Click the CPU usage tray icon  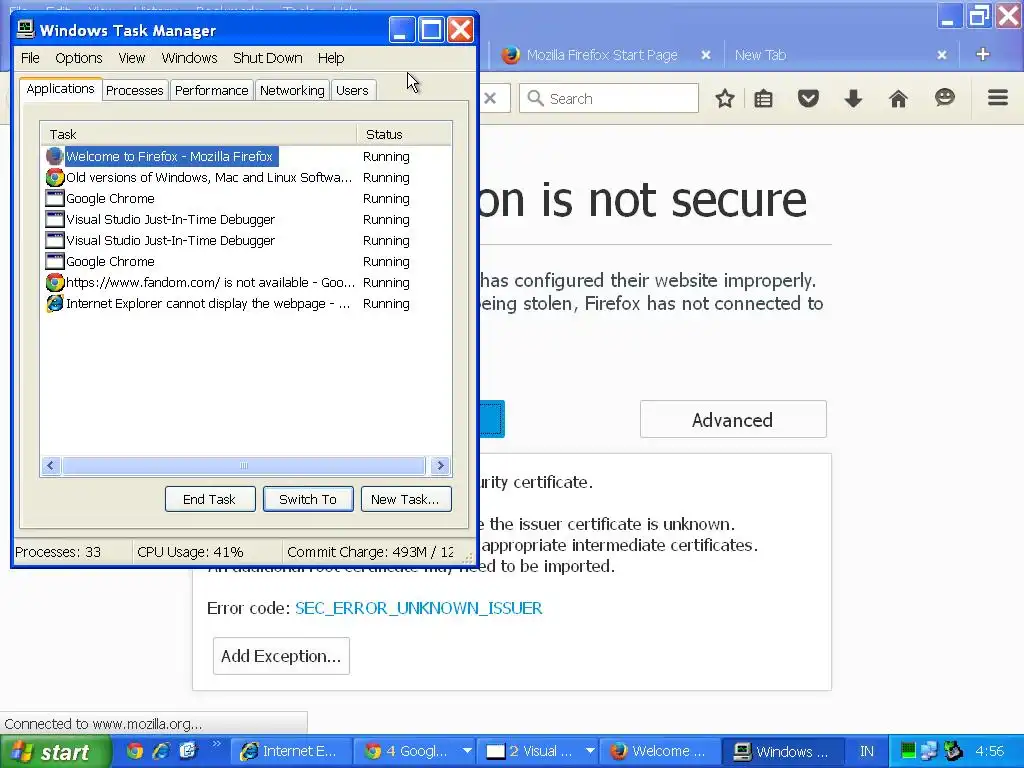pos(908,751)
